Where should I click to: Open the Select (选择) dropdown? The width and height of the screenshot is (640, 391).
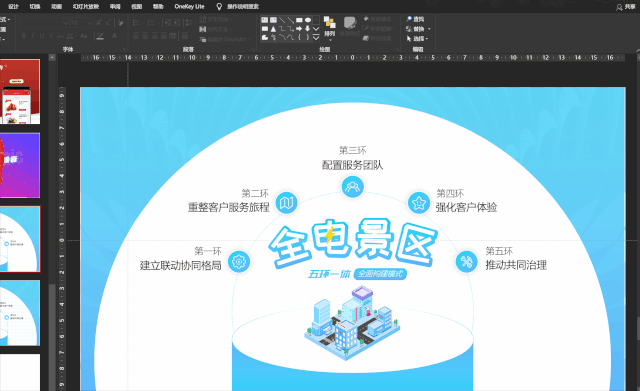417,38
